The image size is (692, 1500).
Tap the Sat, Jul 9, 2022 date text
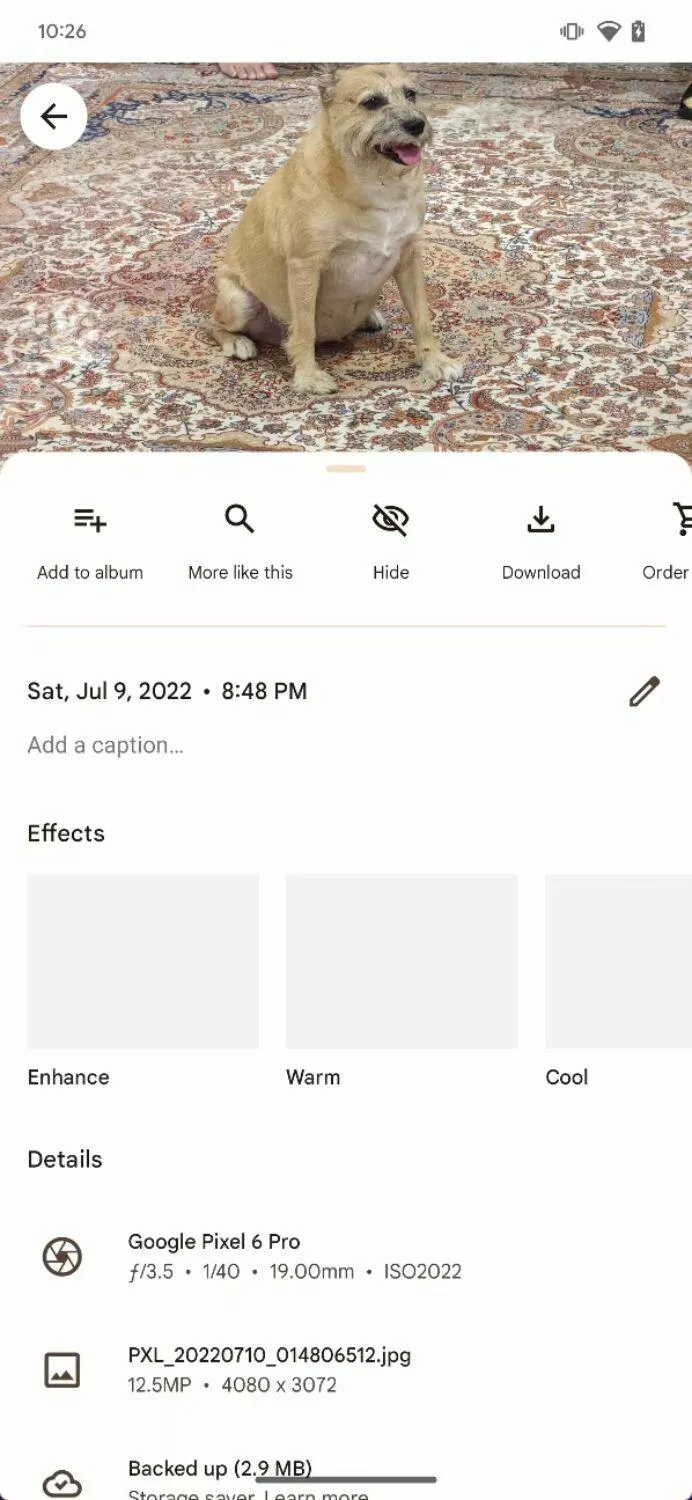(x=109, y=691)
